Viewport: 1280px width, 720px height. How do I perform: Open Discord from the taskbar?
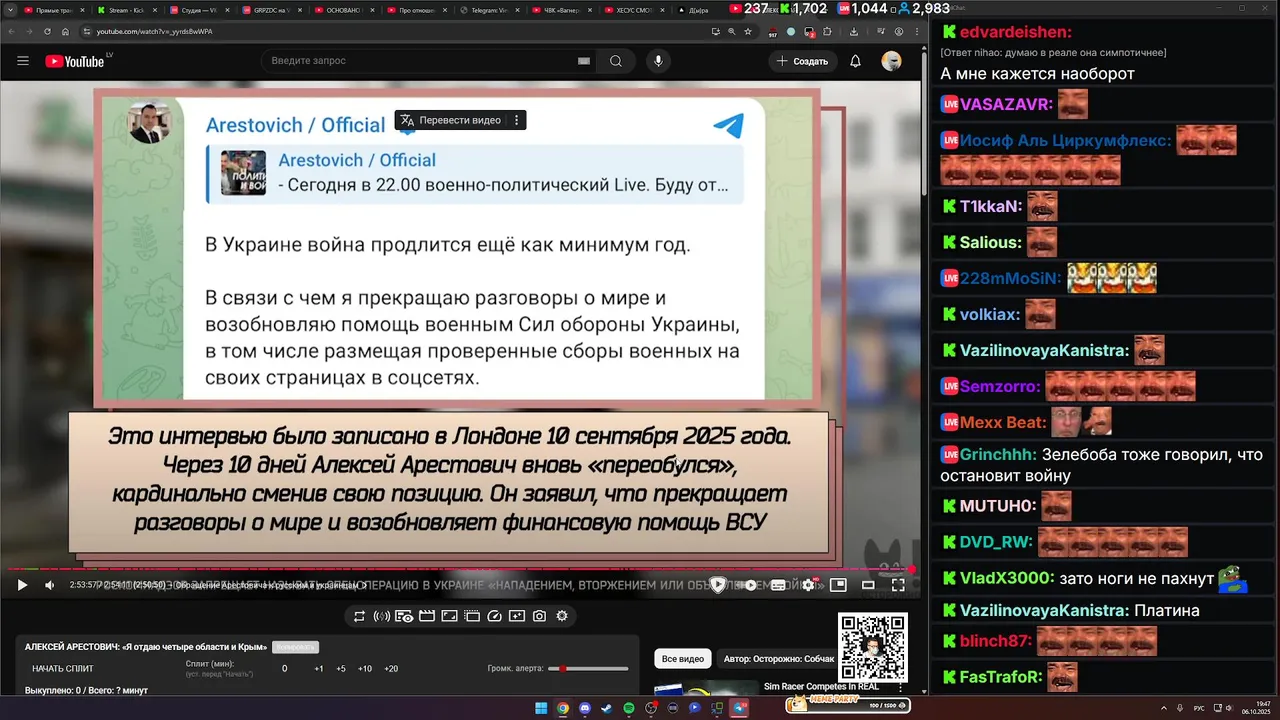[x=585, y=708]
